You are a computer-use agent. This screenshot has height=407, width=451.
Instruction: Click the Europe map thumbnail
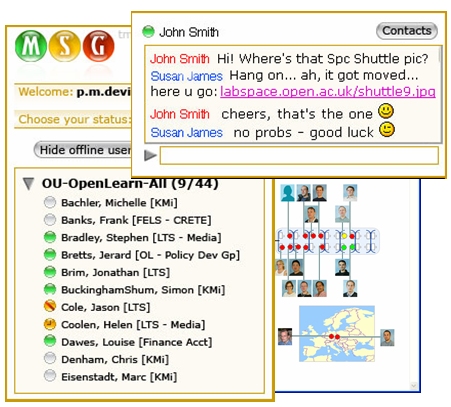pos(337,334)
